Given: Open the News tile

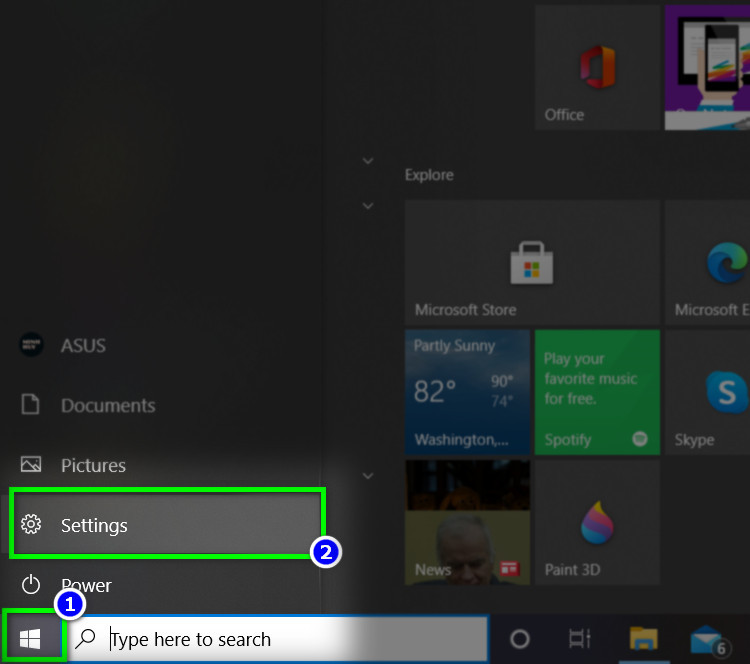Looking at the screenshot, I should [x=467, y=522].
